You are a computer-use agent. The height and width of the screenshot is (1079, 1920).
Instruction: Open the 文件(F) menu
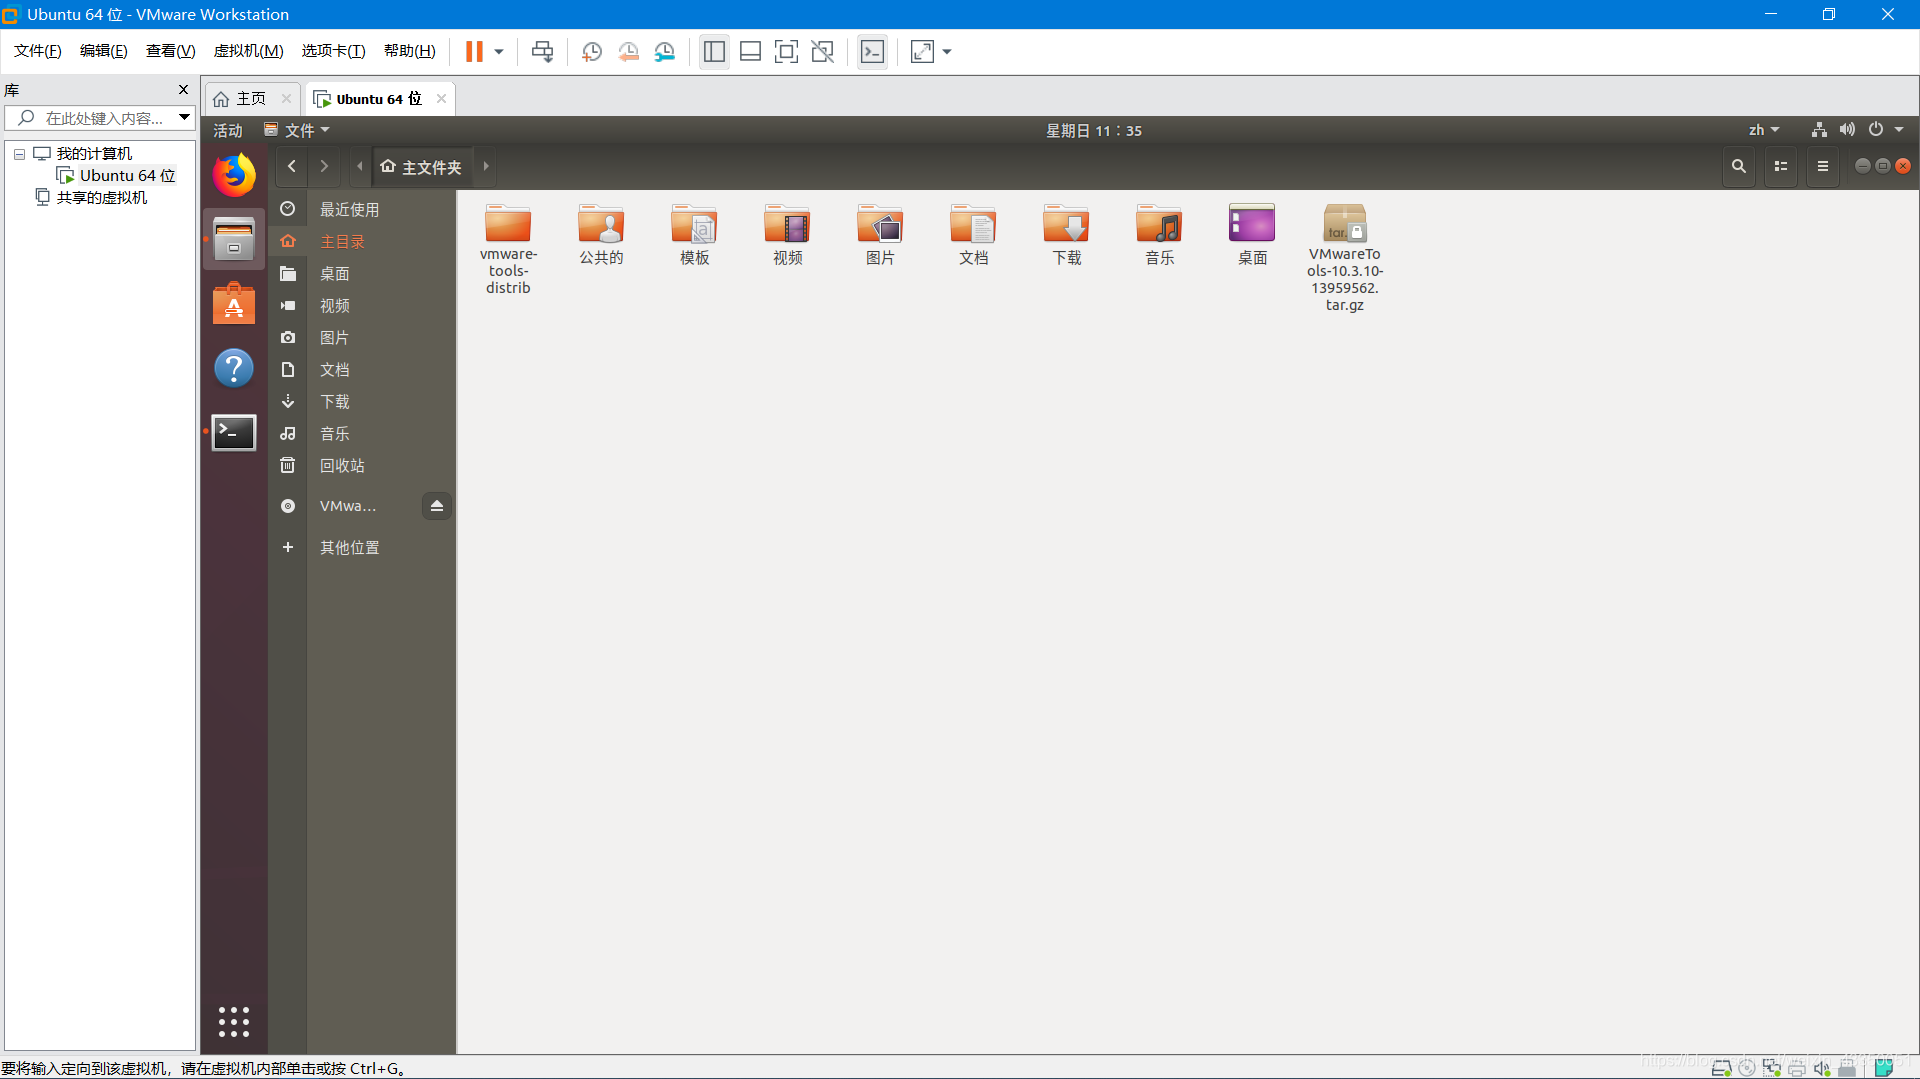[x=38, y=51]
